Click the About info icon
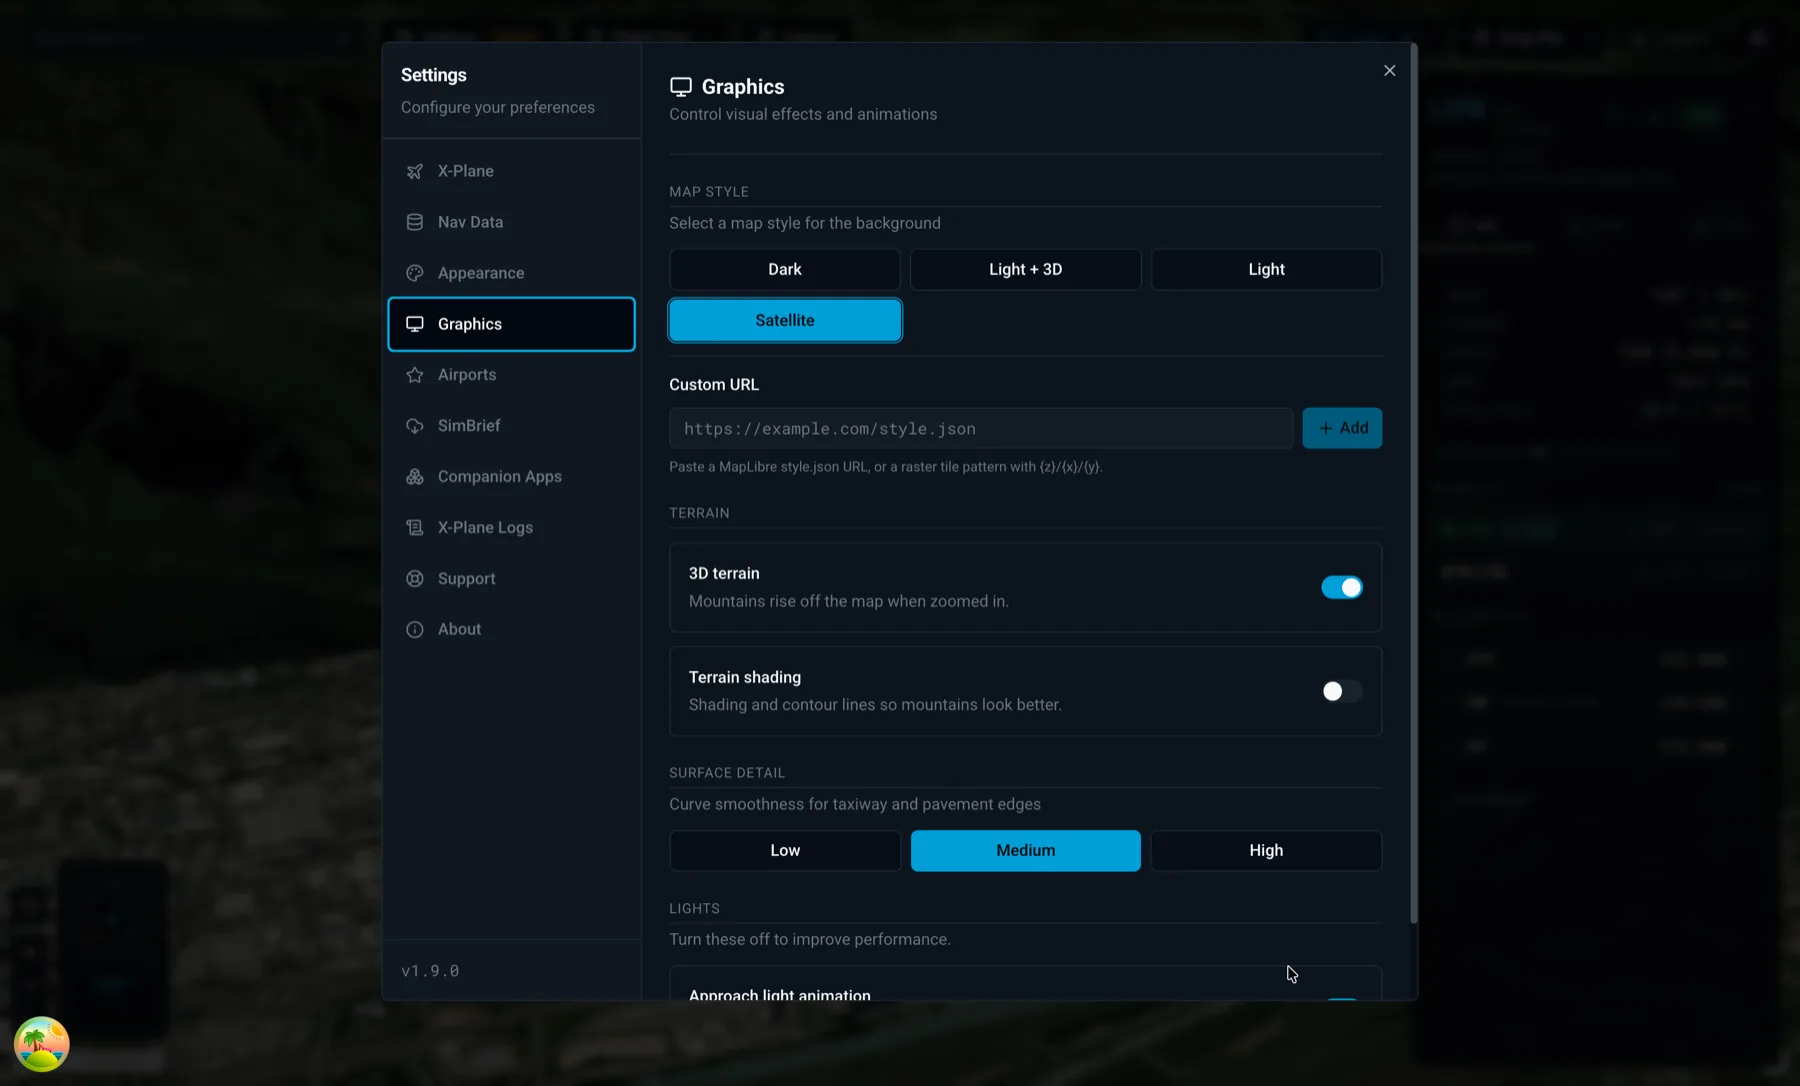This screenshot has width=1800, height=1086. (414, 629)
